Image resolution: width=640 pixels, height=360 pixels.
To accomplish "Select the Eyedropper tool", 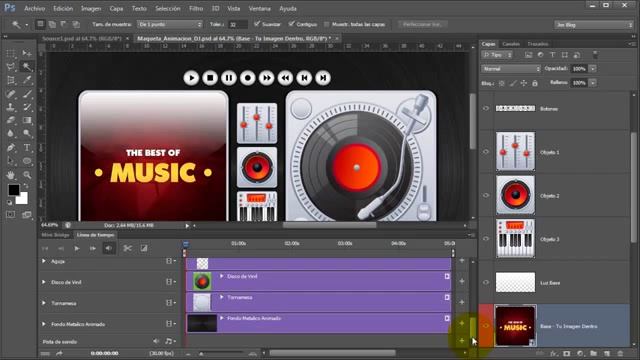I will [27, 80].
